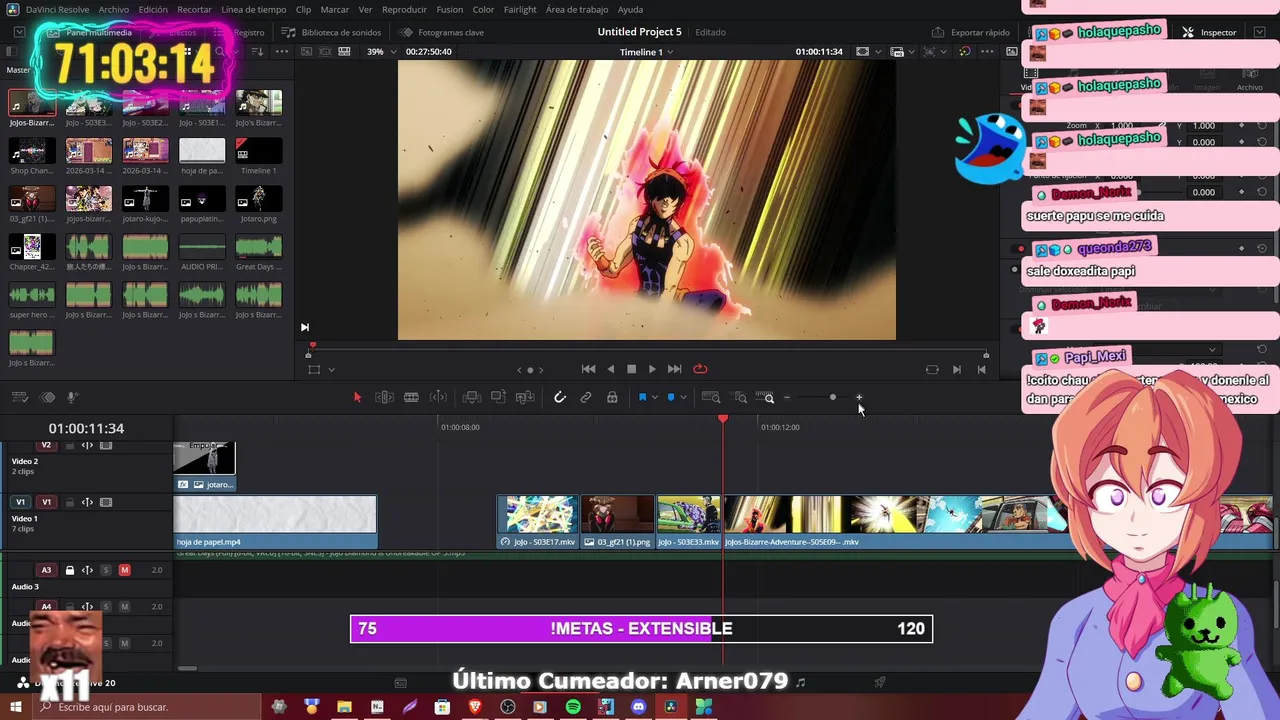The image size is (1280, 720).
Task: Disable Video 1 track filmstrip icon
Action: 106,502
